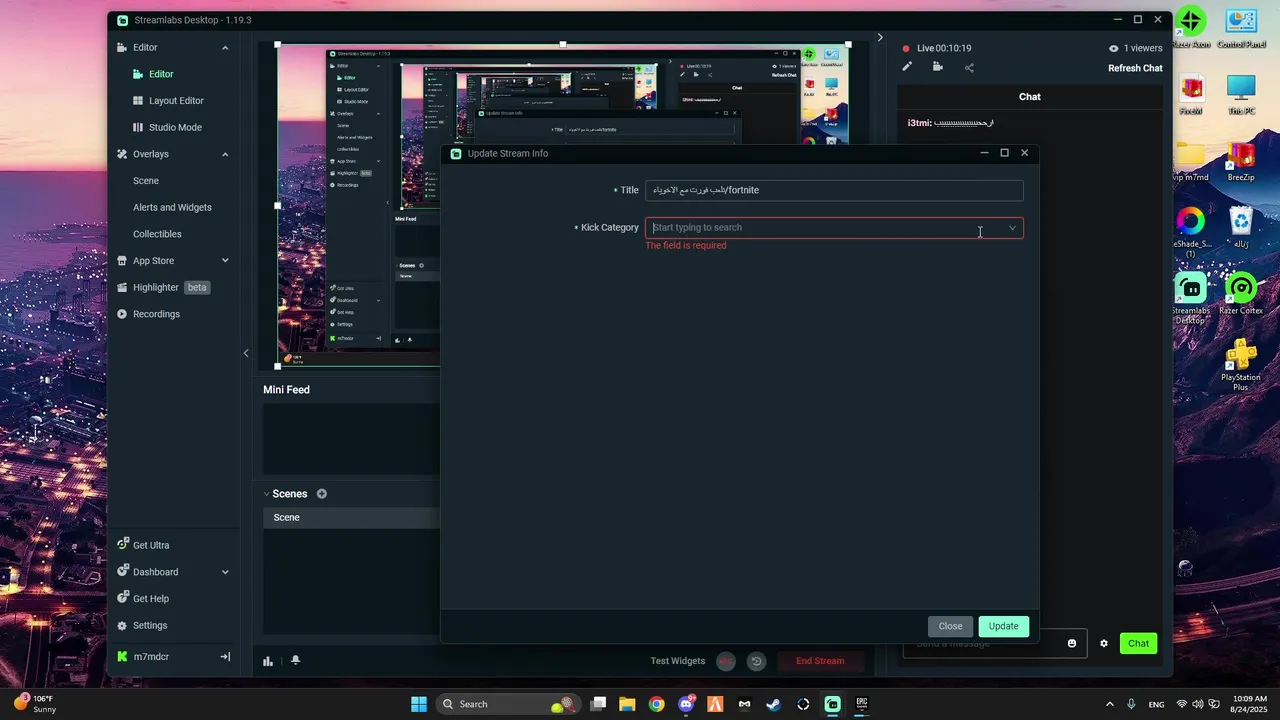
Task: Expand the App Store section
Action: [x=225, y=261]
